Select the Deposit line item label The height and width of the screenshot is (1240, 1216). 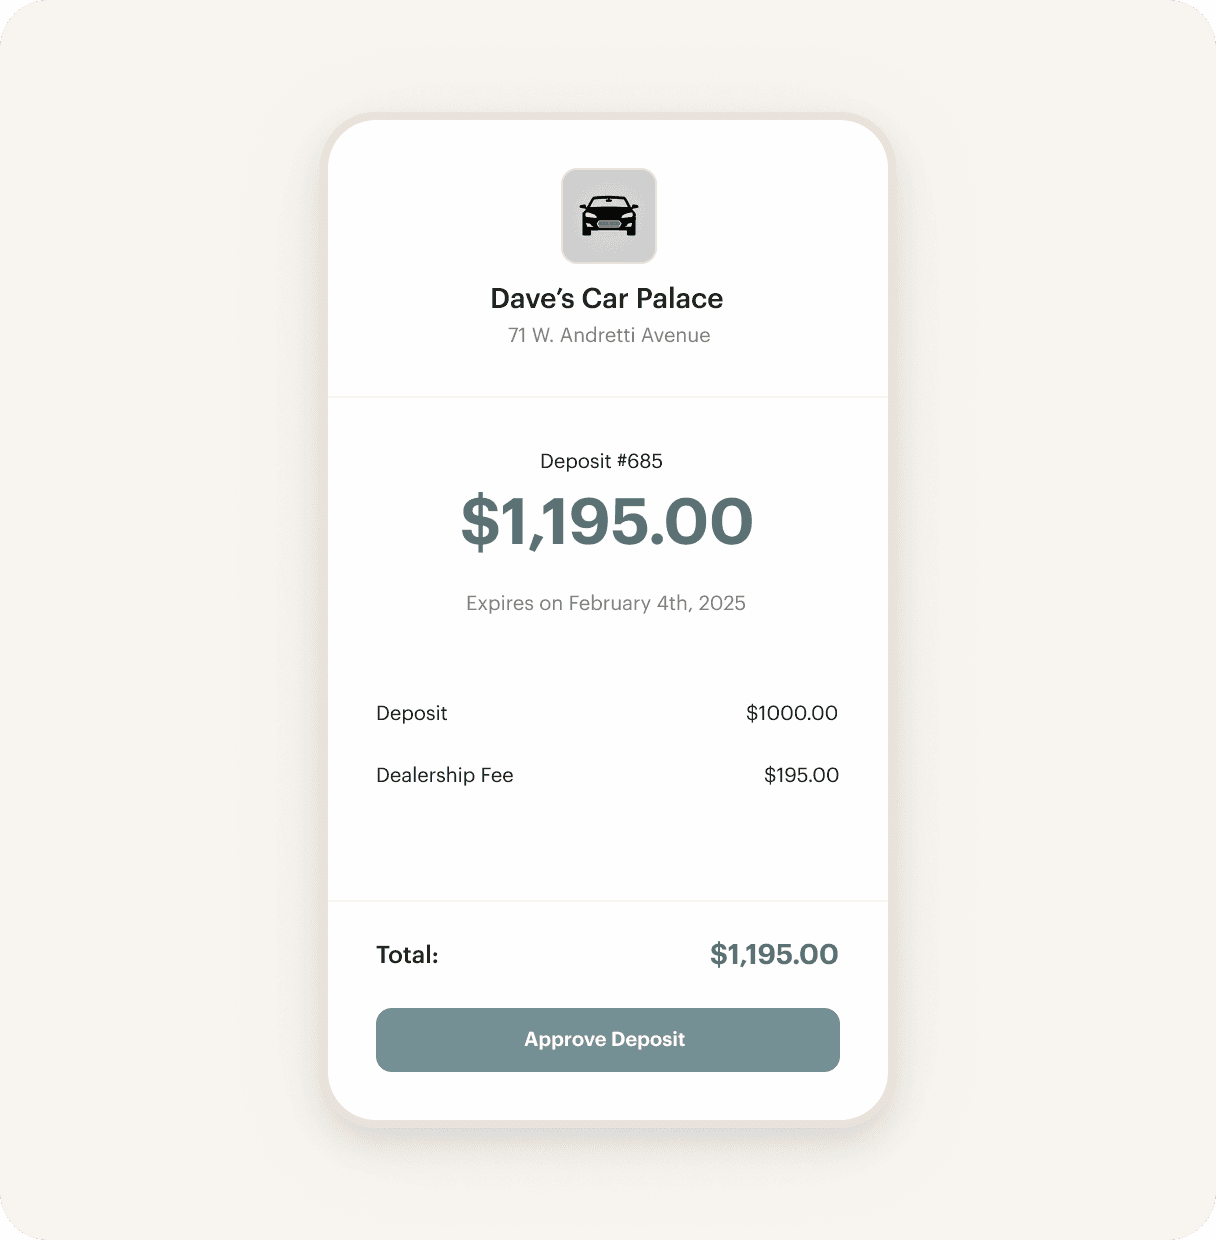coord(411,713)
